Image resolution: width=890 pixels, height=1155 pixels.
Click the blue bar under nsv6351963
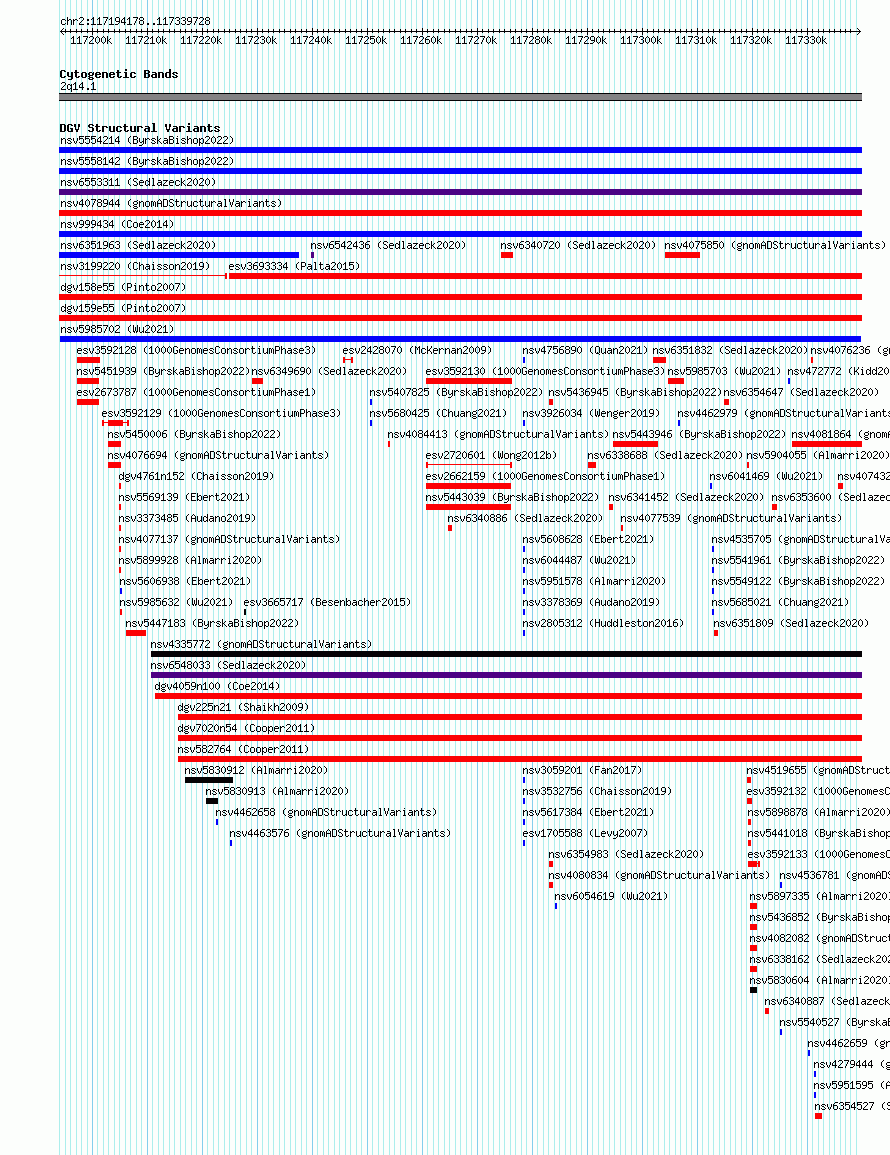pyautogui.click(x=179, y=255)
